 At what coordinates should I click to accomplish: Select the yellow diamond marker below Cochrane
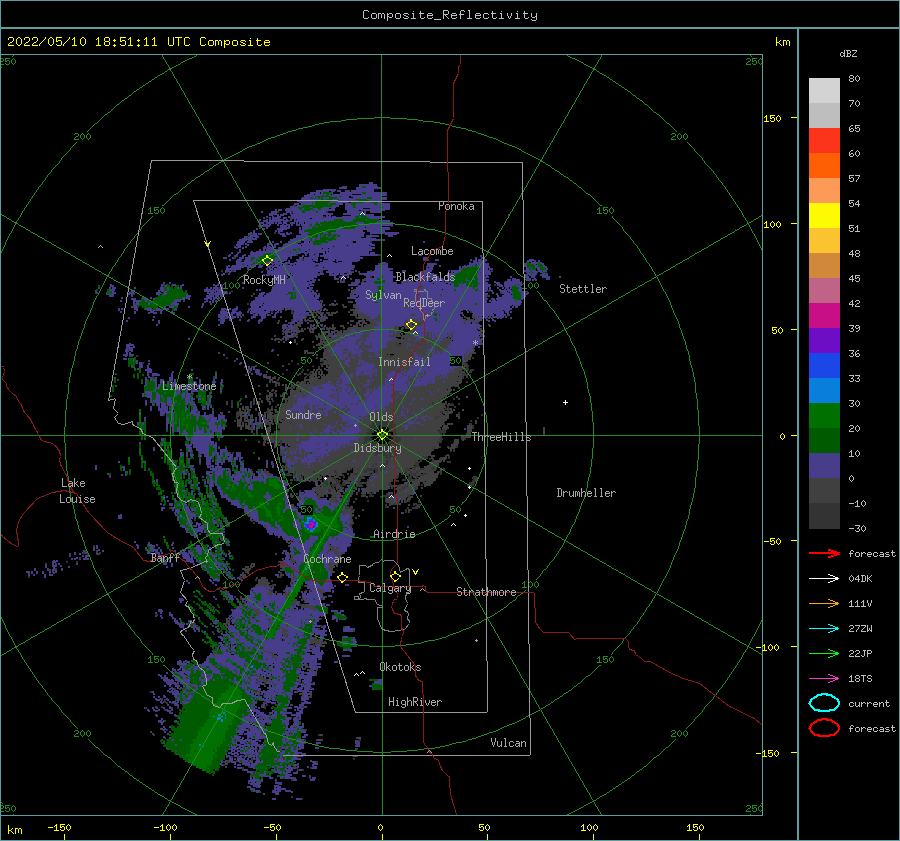pyautogui.click(x=343, y=577)
